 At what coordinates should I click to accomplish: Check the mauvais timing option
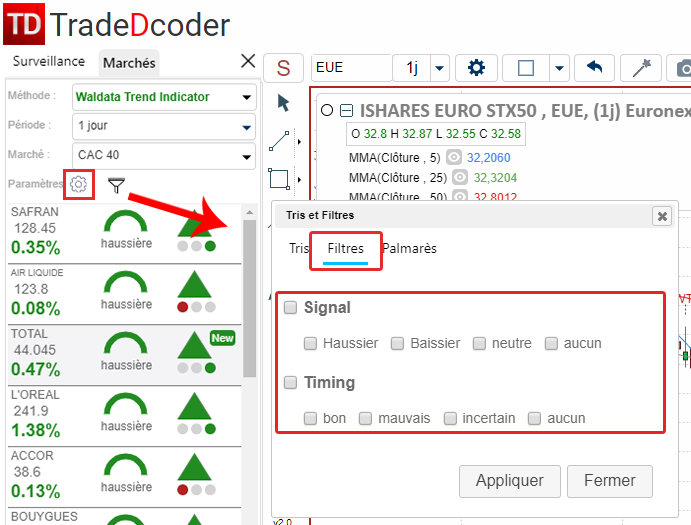tap(365, 418)
